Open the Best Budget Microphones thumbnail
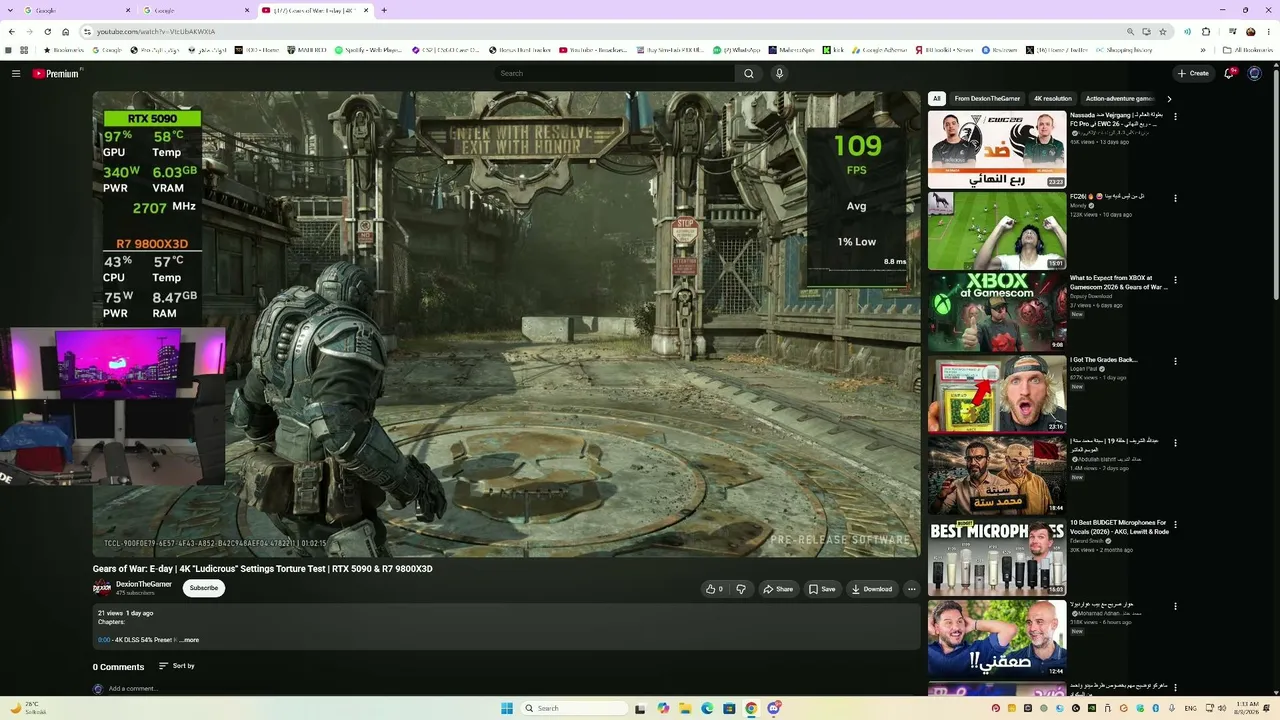 pyautogui.click(x=997, y=557)
